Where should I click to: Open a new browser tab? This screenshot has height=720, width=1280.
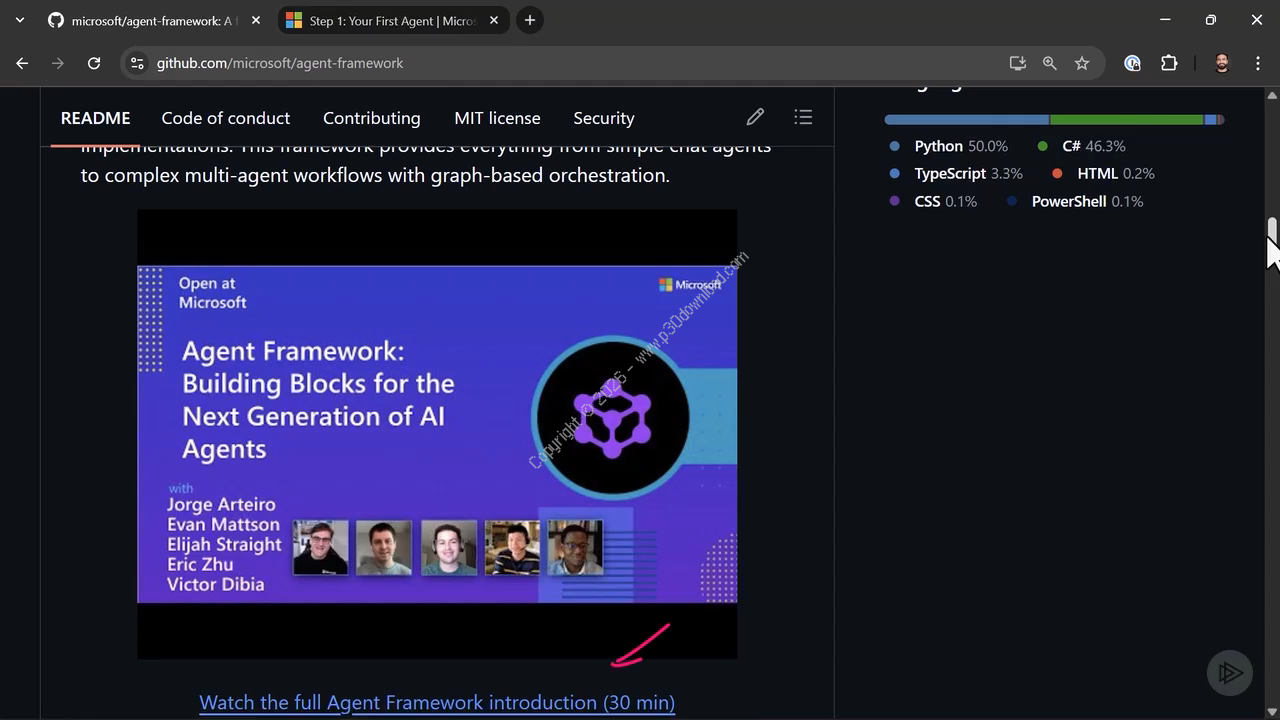[530, 20]
